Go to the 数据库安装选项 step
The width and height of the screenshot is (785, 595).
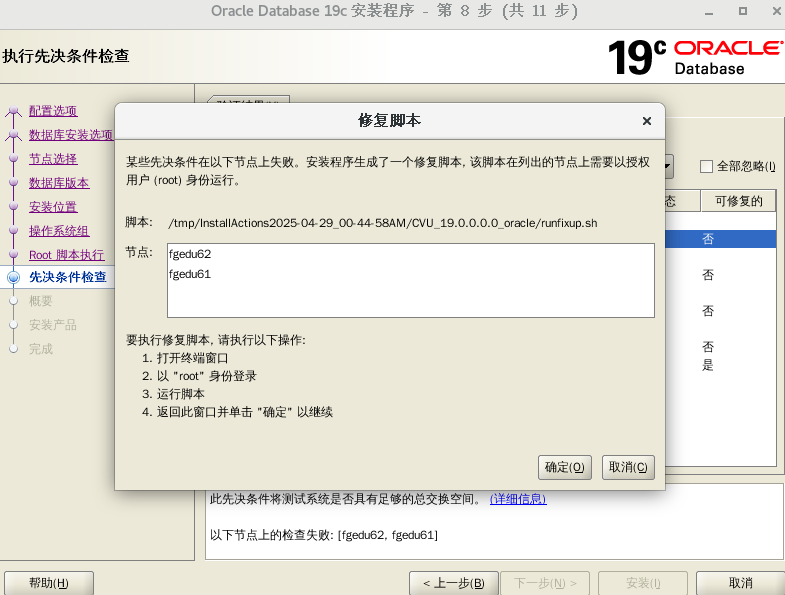pos(71,135)
